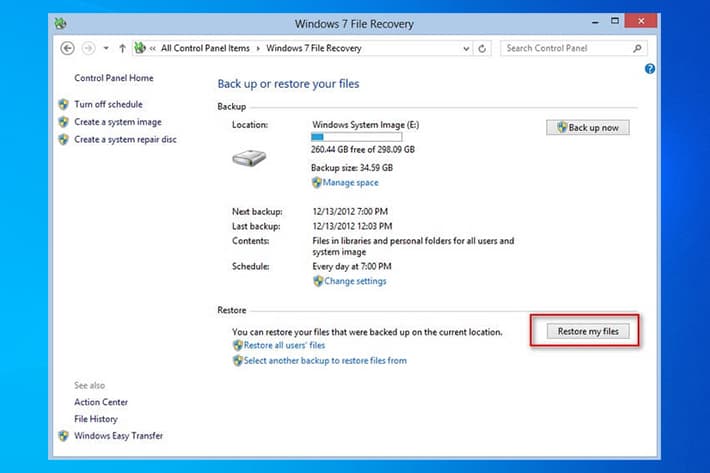Click the Forward navigation arrow
The image size is (710, 473).
click(x=88, y=48)
